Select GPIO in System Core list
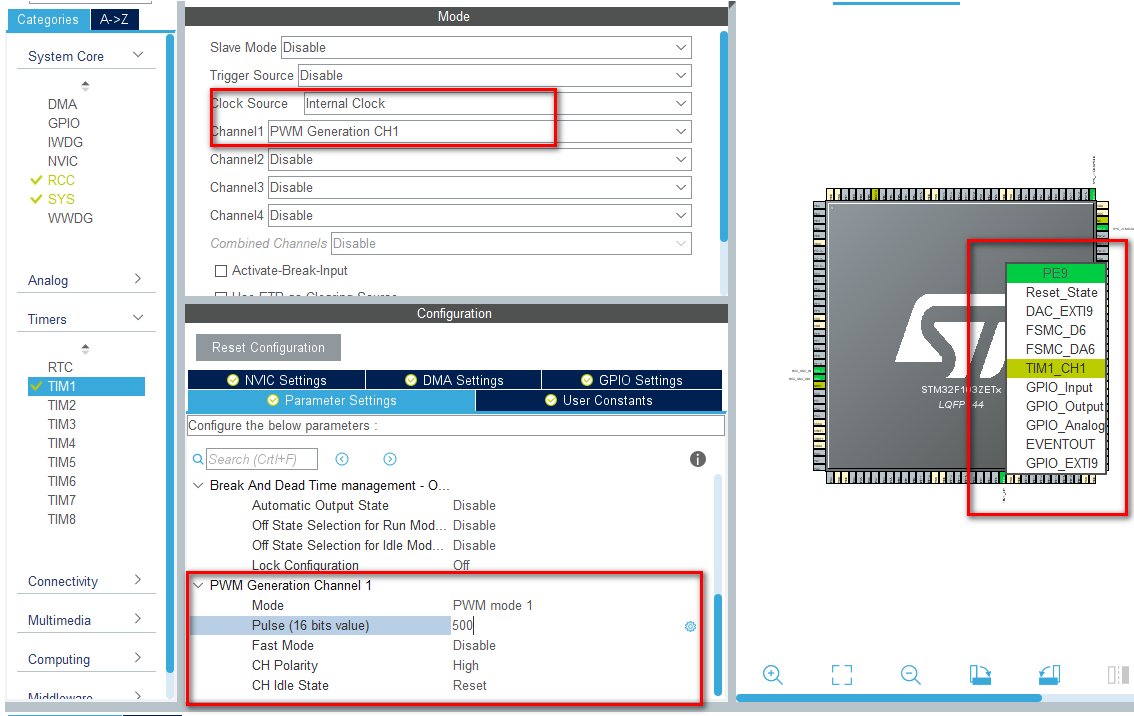The height and width of the screenshot is (716, 1134). 64,124
